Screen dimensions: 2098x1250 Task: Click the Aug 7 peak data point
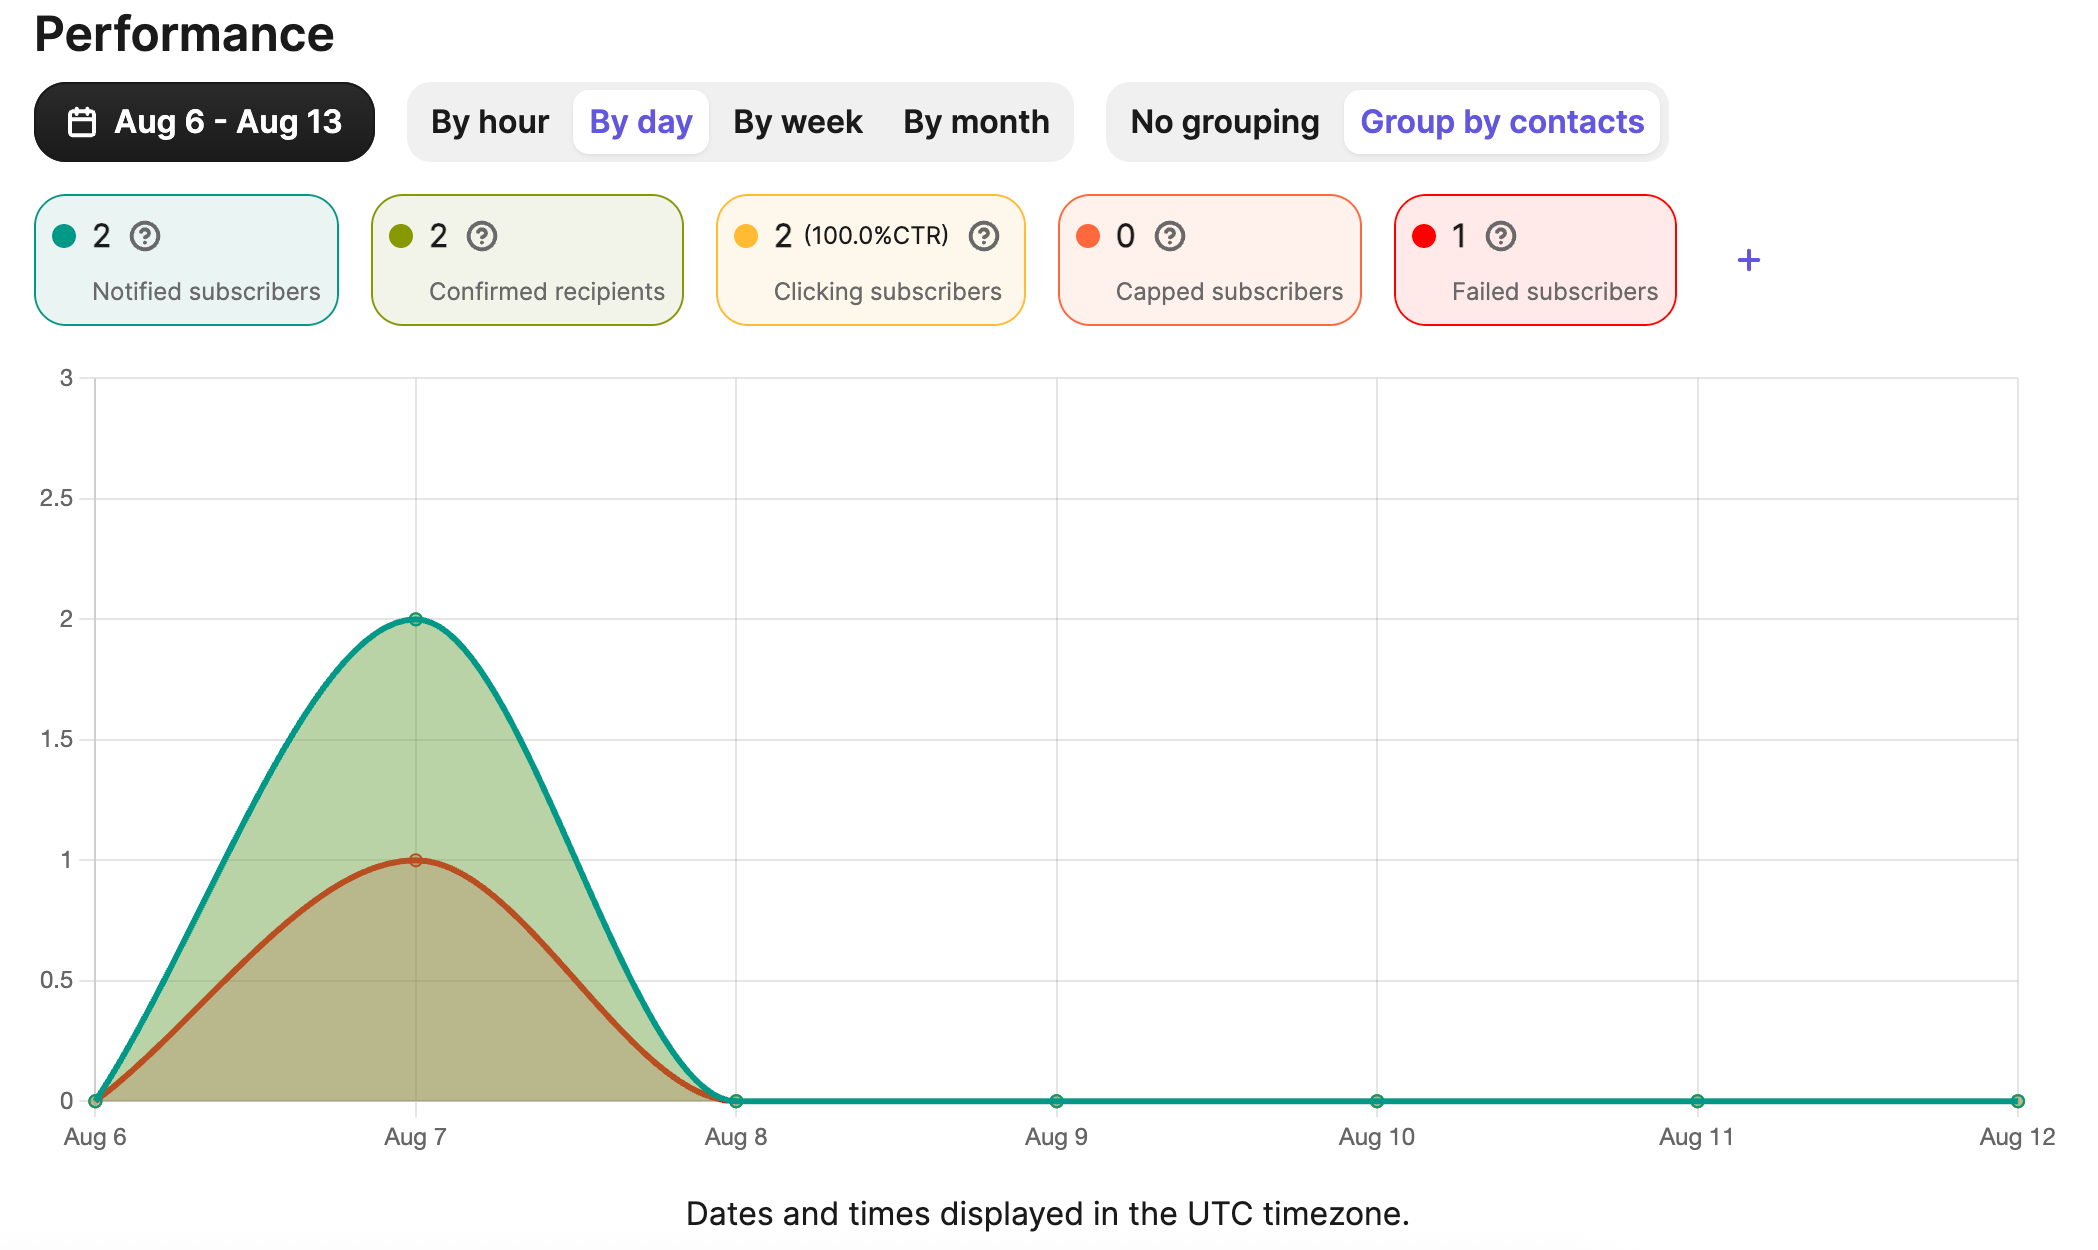click(415, 619)
